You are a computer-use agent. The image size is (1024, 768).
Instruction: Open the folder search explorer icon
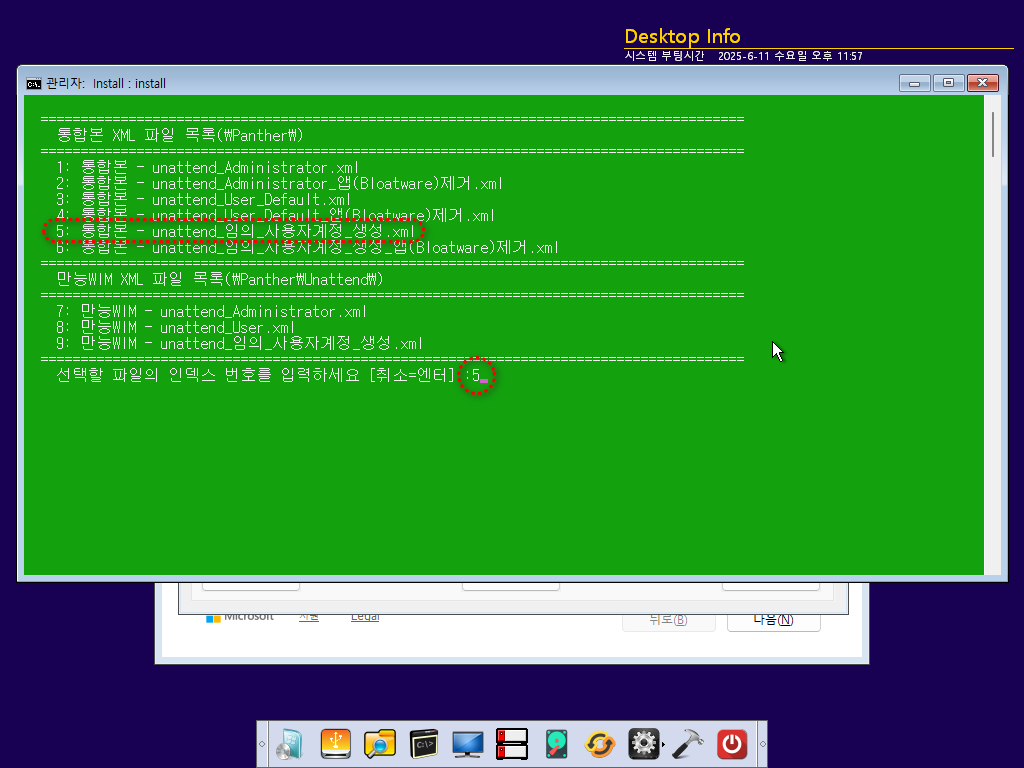pos(379,744)
